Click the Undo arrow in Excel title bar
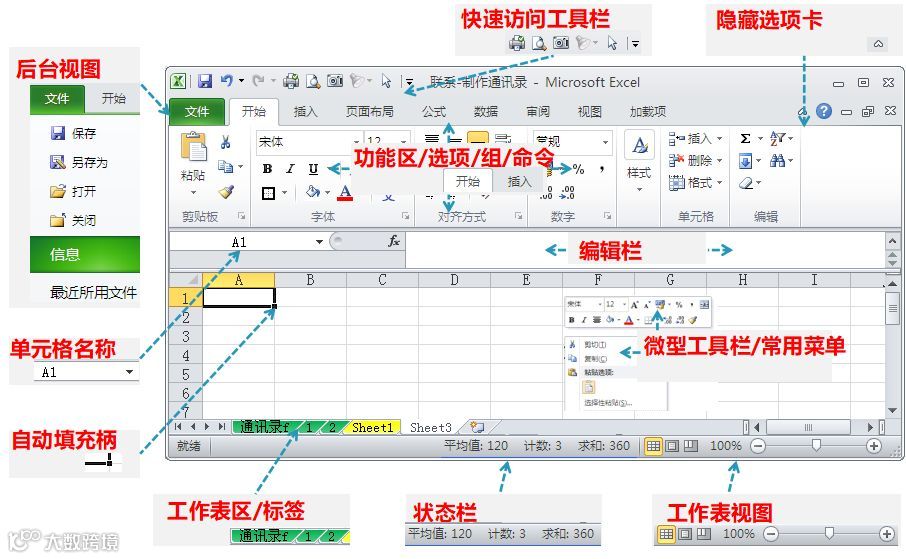 click(x=227, y=81)
